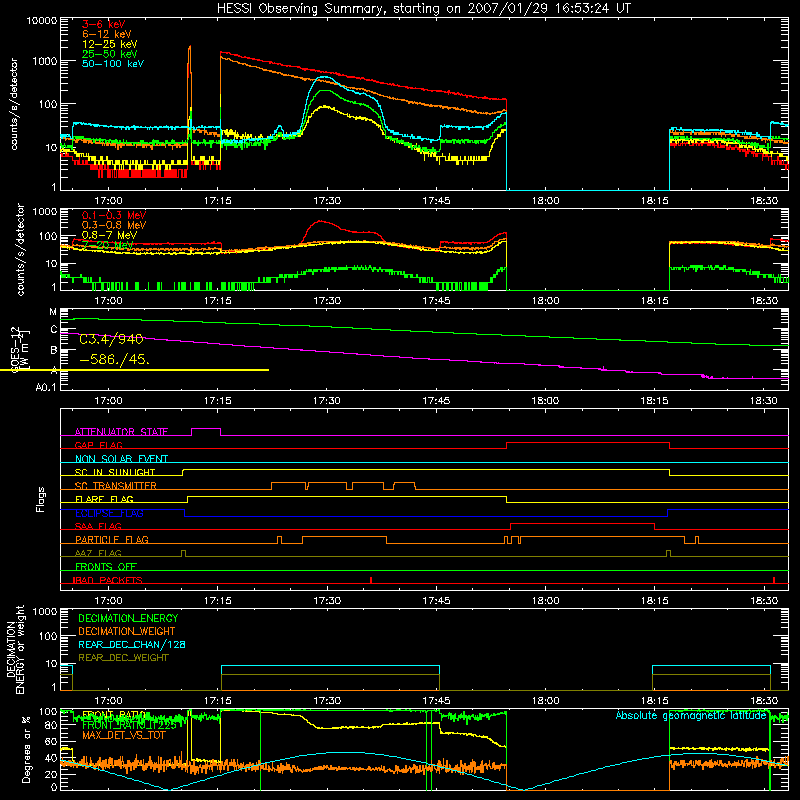The height and width of the screenshot is (800, 800).
Task: Click the C3.4/940 flare annotation
Action: (x=111, y=339)
